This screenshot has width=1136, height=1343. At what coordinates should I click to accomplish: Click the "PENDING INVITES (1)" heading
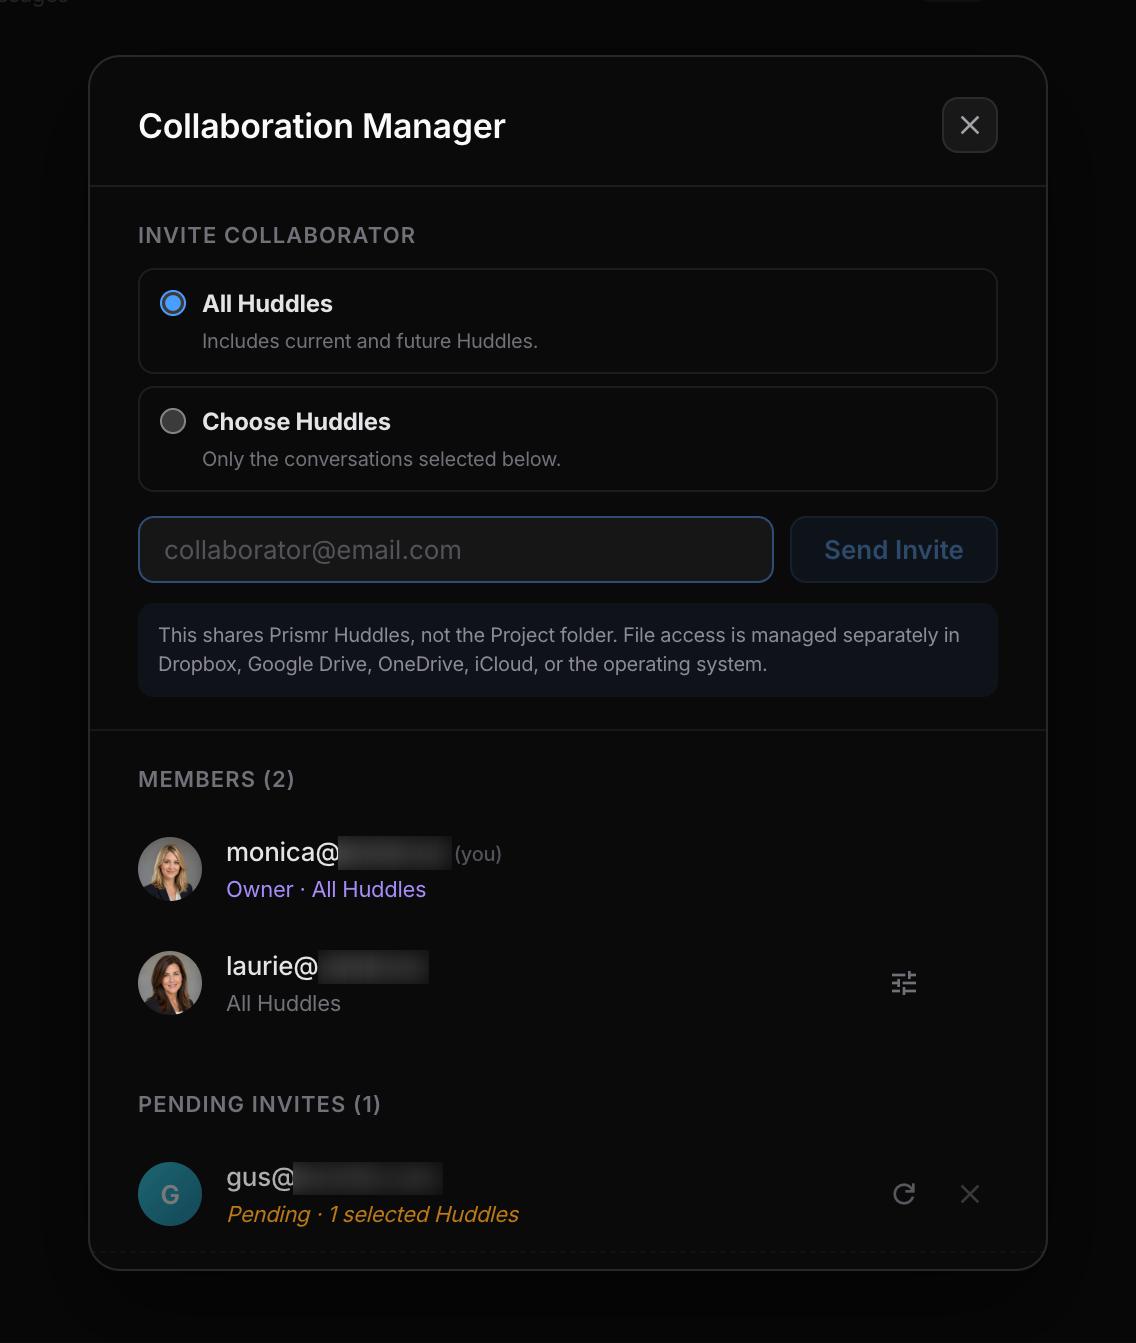pyautogui.click(x=259, y=1104)
